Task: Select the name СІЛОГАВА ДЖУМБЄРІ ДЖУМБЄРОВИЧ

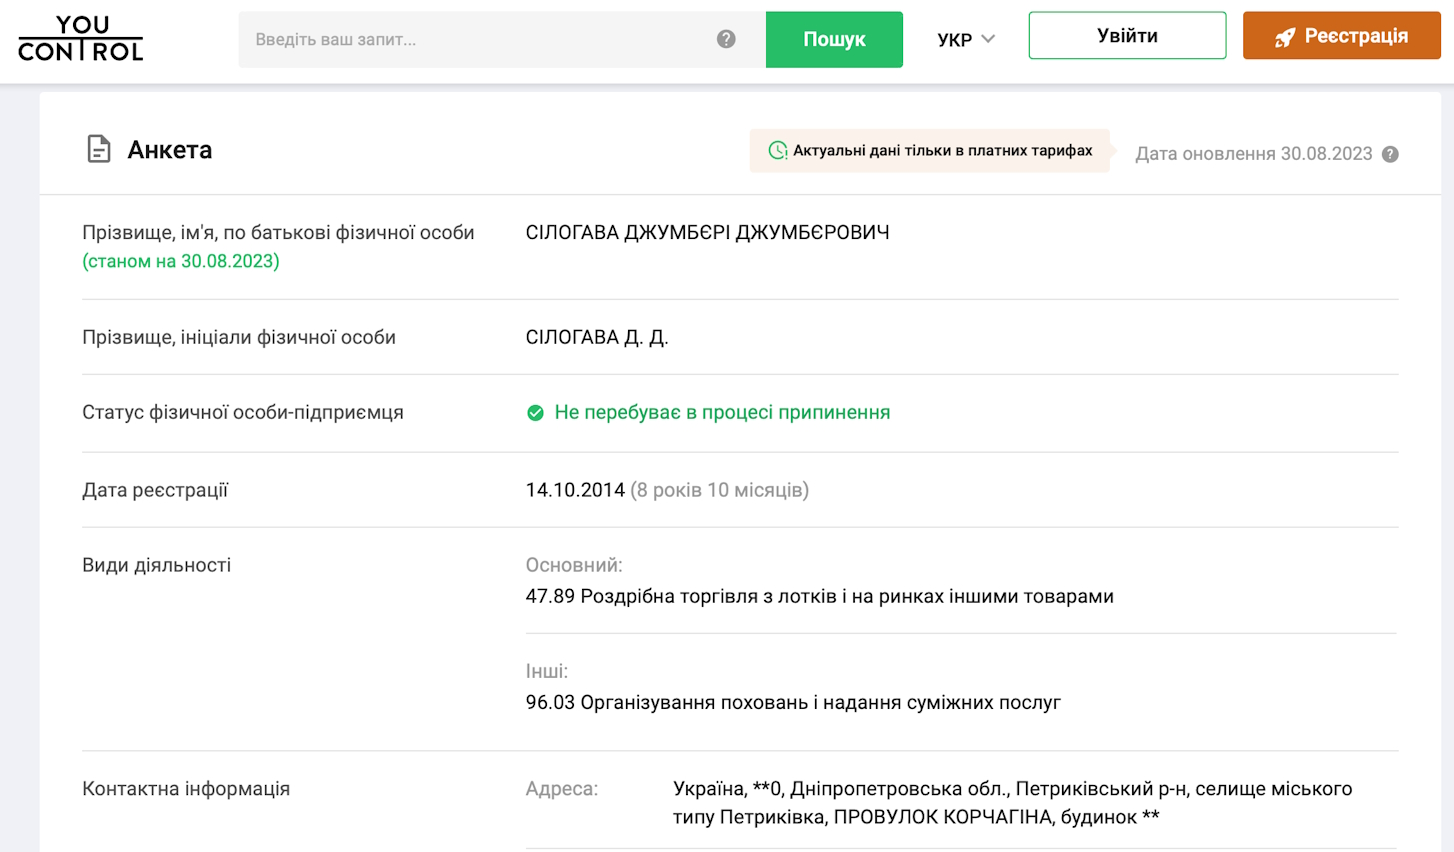Action: [707, 233]
